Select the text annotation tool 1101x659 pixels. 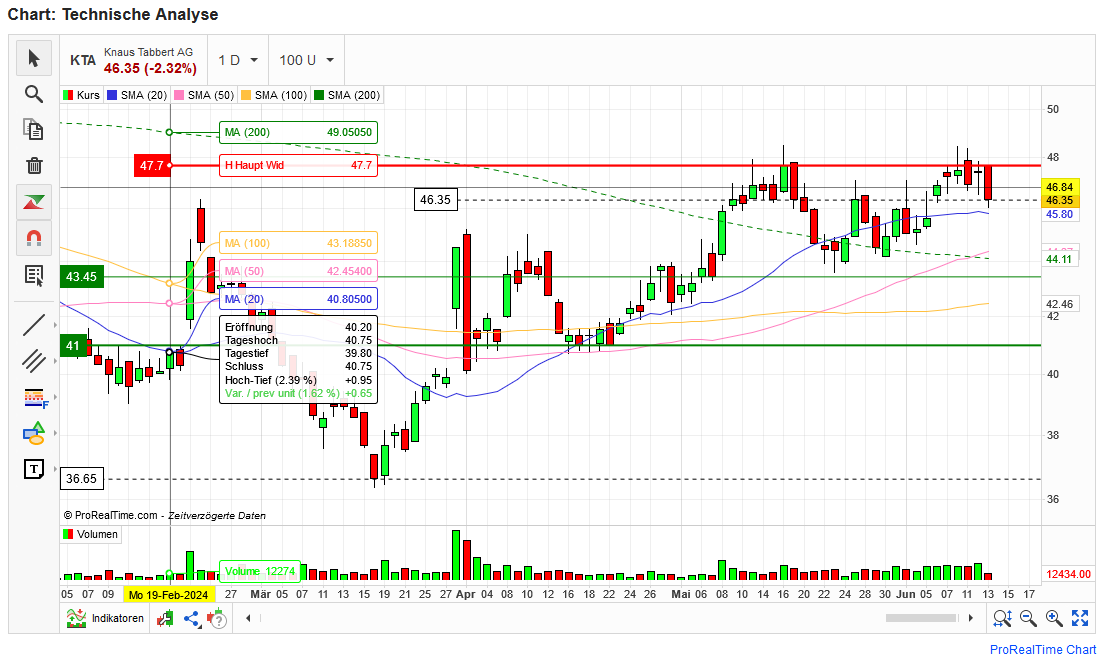pos(34,469)
